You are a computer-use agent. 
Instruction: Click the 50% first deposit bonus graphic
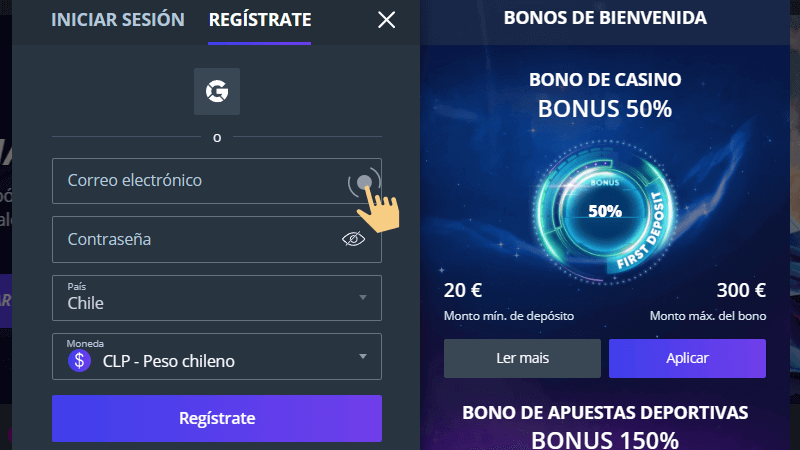604,209
